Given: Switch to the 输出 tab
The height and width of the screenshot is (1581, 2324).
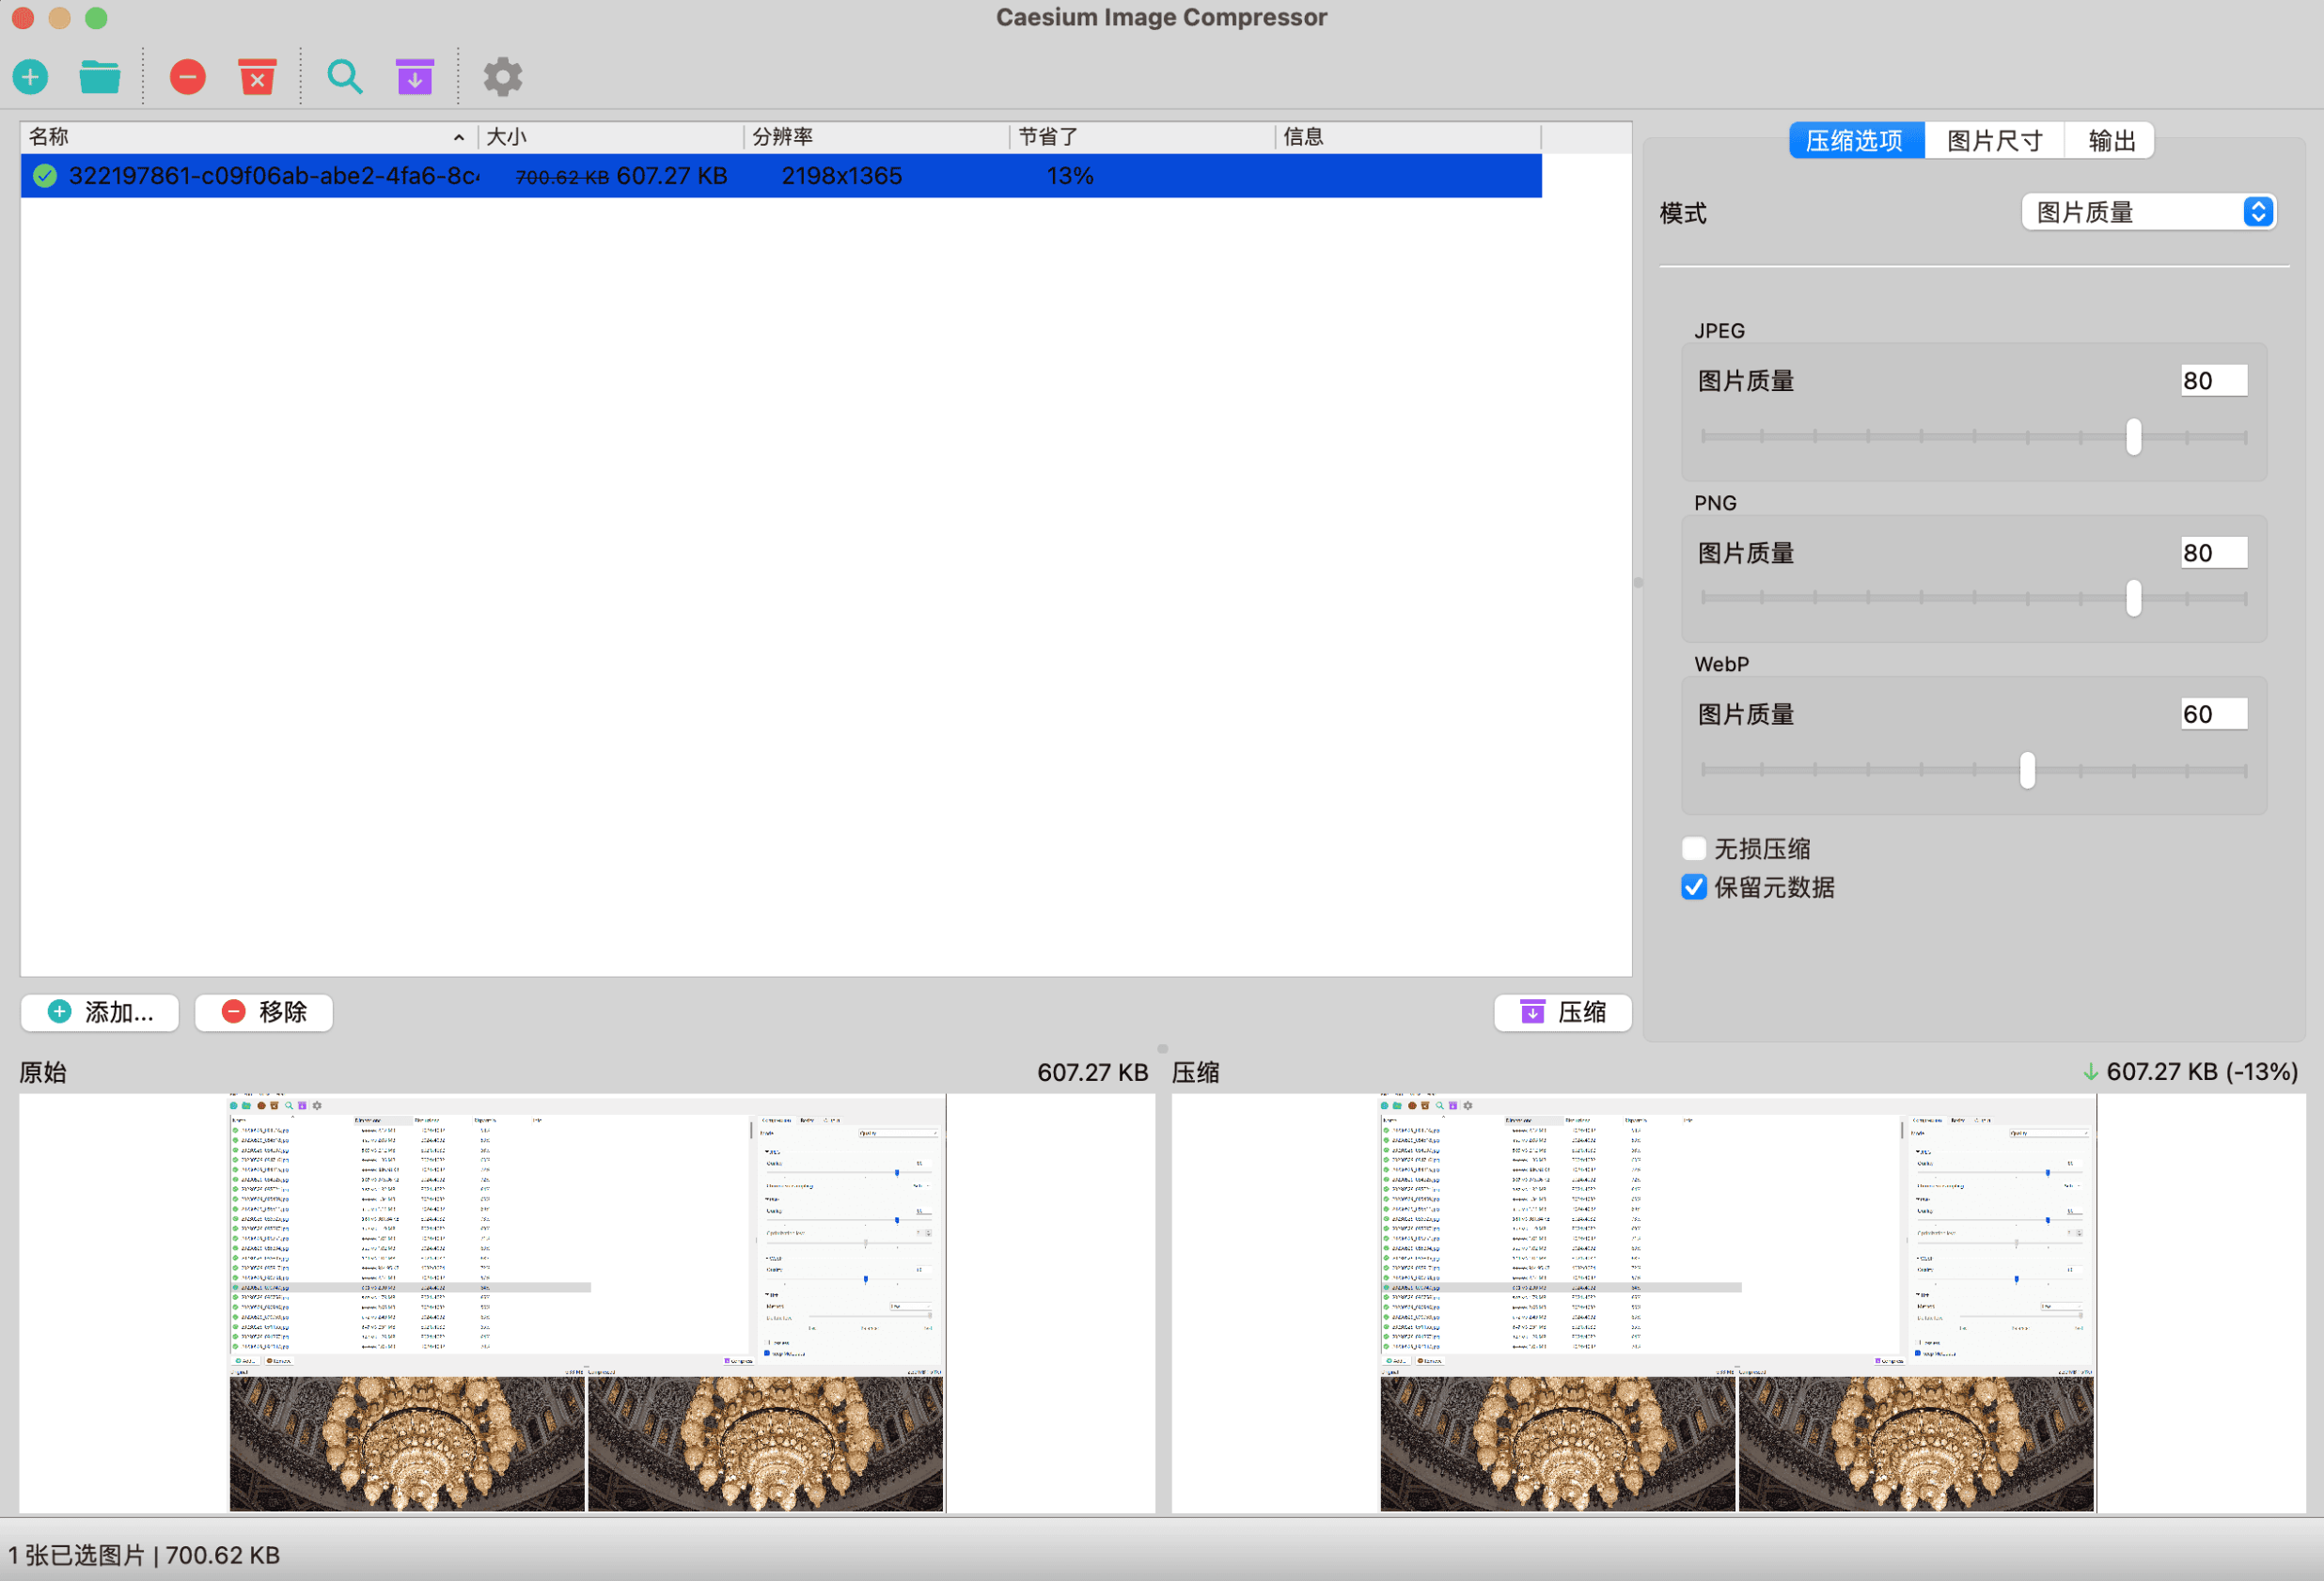Looking at the screenshot, I should (x=2111, y=140).
